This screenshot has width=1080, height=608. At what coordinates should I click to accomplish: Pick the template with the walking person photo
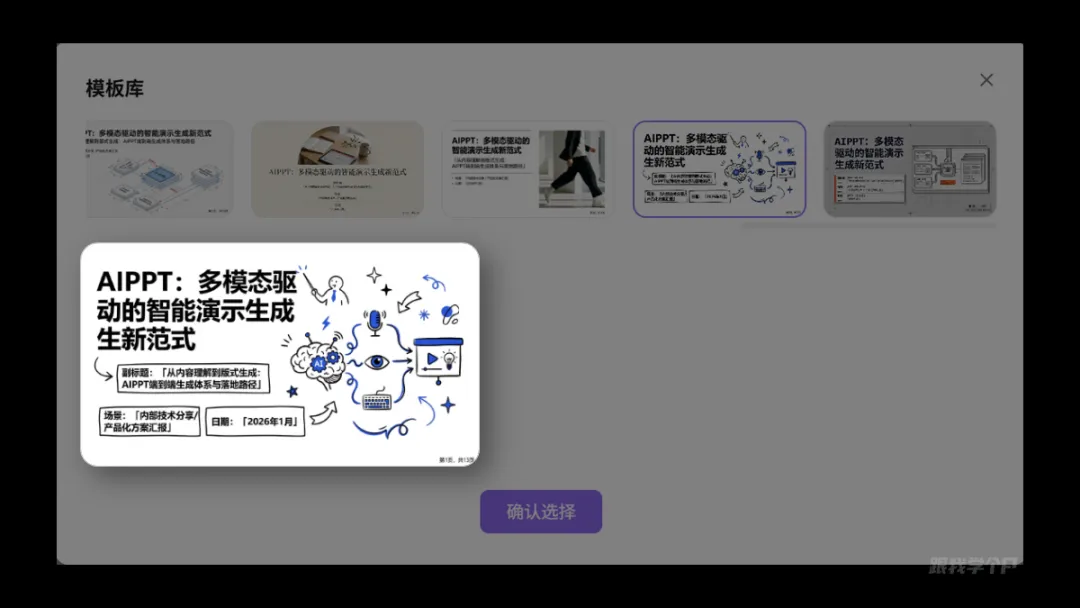(x=528, y=169)
